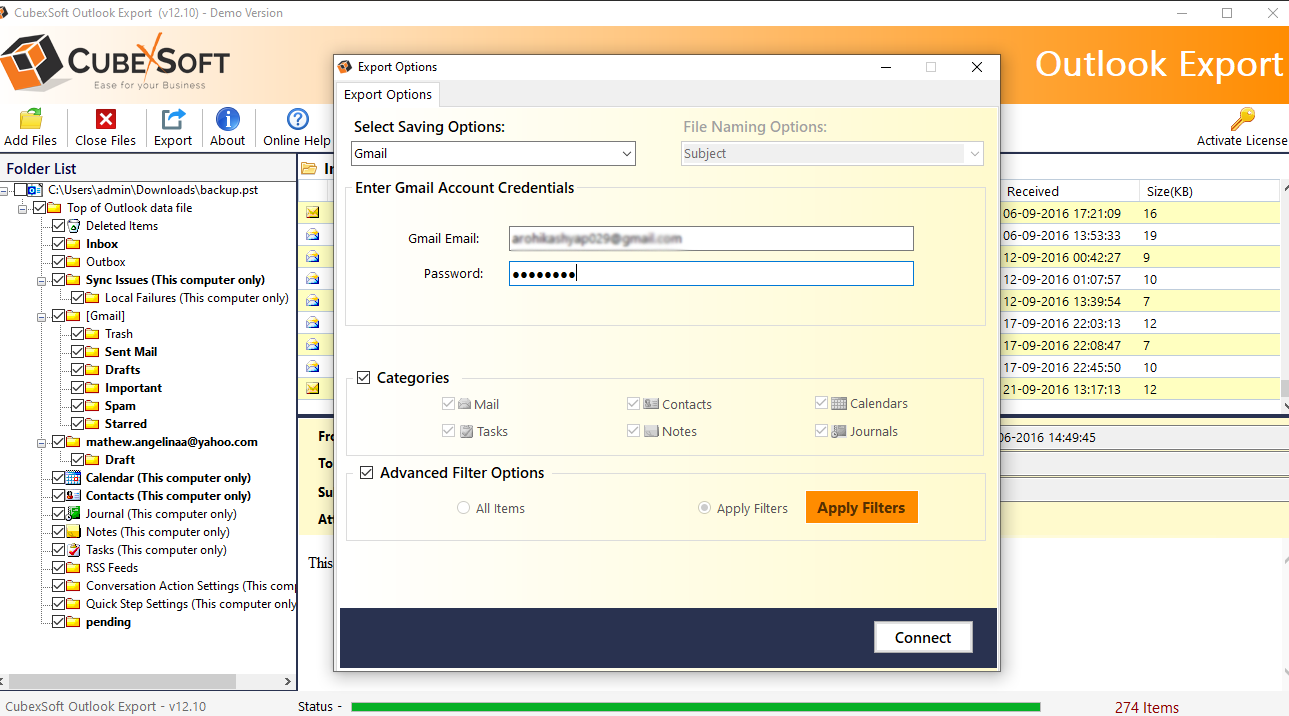Viewport: 1289px width, 716px height.
Task: Collapse the mathew.angelinaa@yahoo.com tree node
Action: point(43,442)
